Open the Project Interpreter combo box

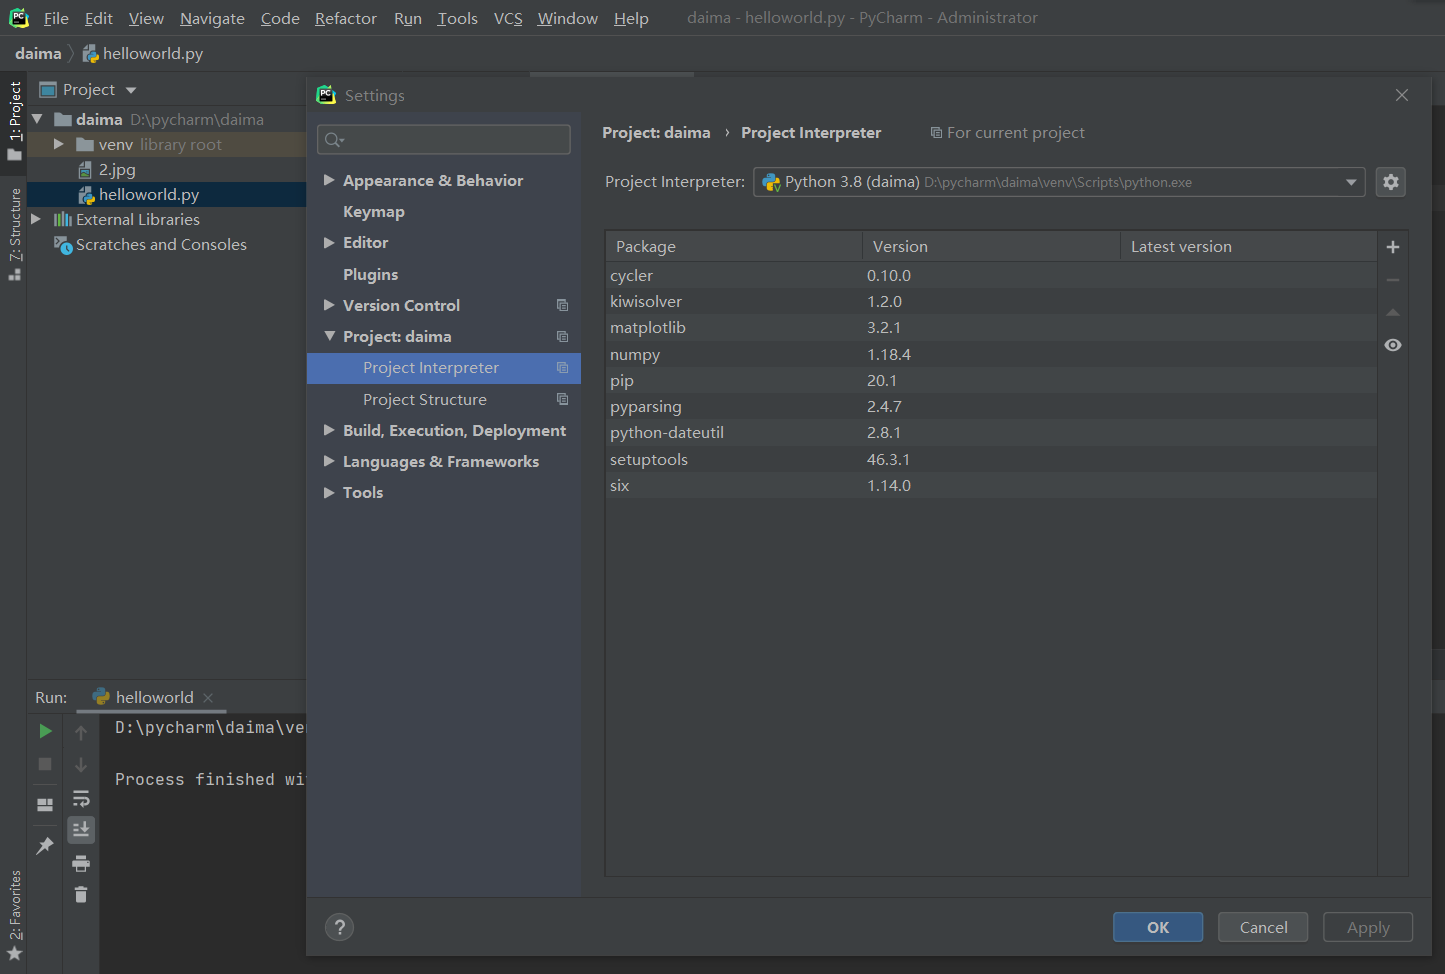(1059, 182)
